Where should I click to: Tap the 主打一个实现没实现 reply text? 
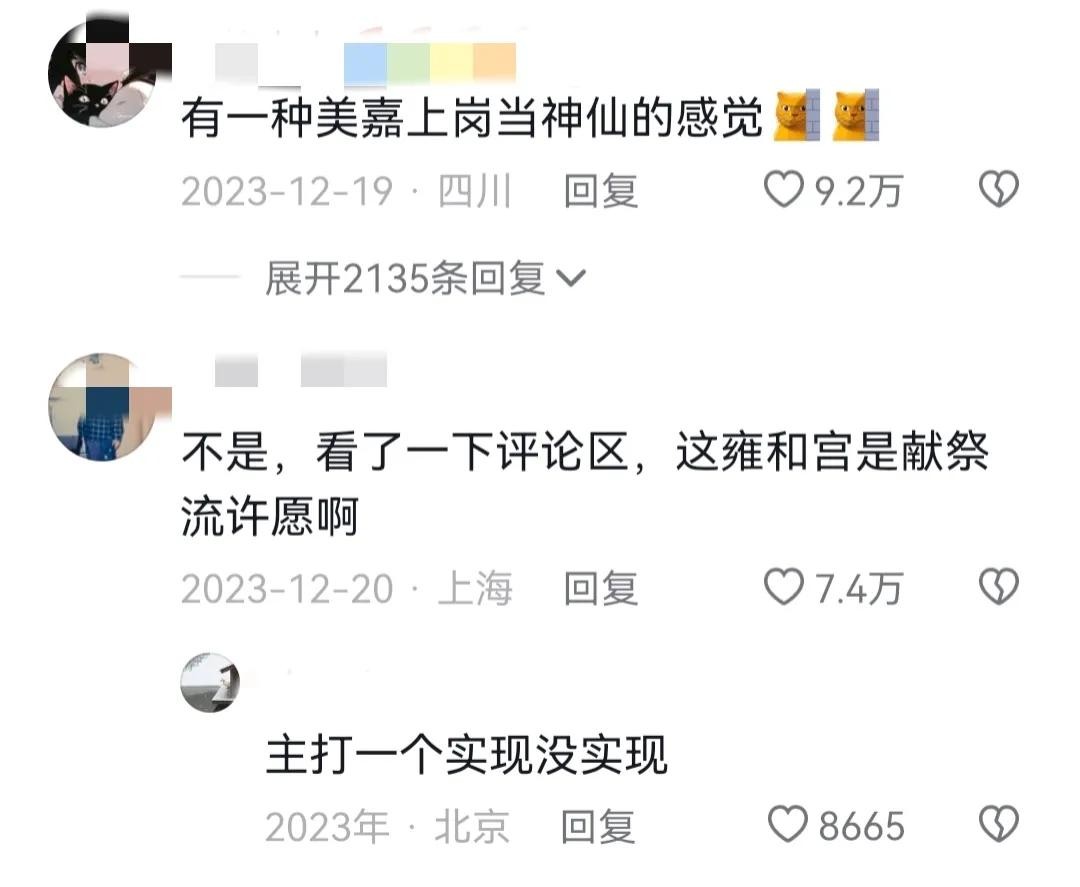[466, 755]
